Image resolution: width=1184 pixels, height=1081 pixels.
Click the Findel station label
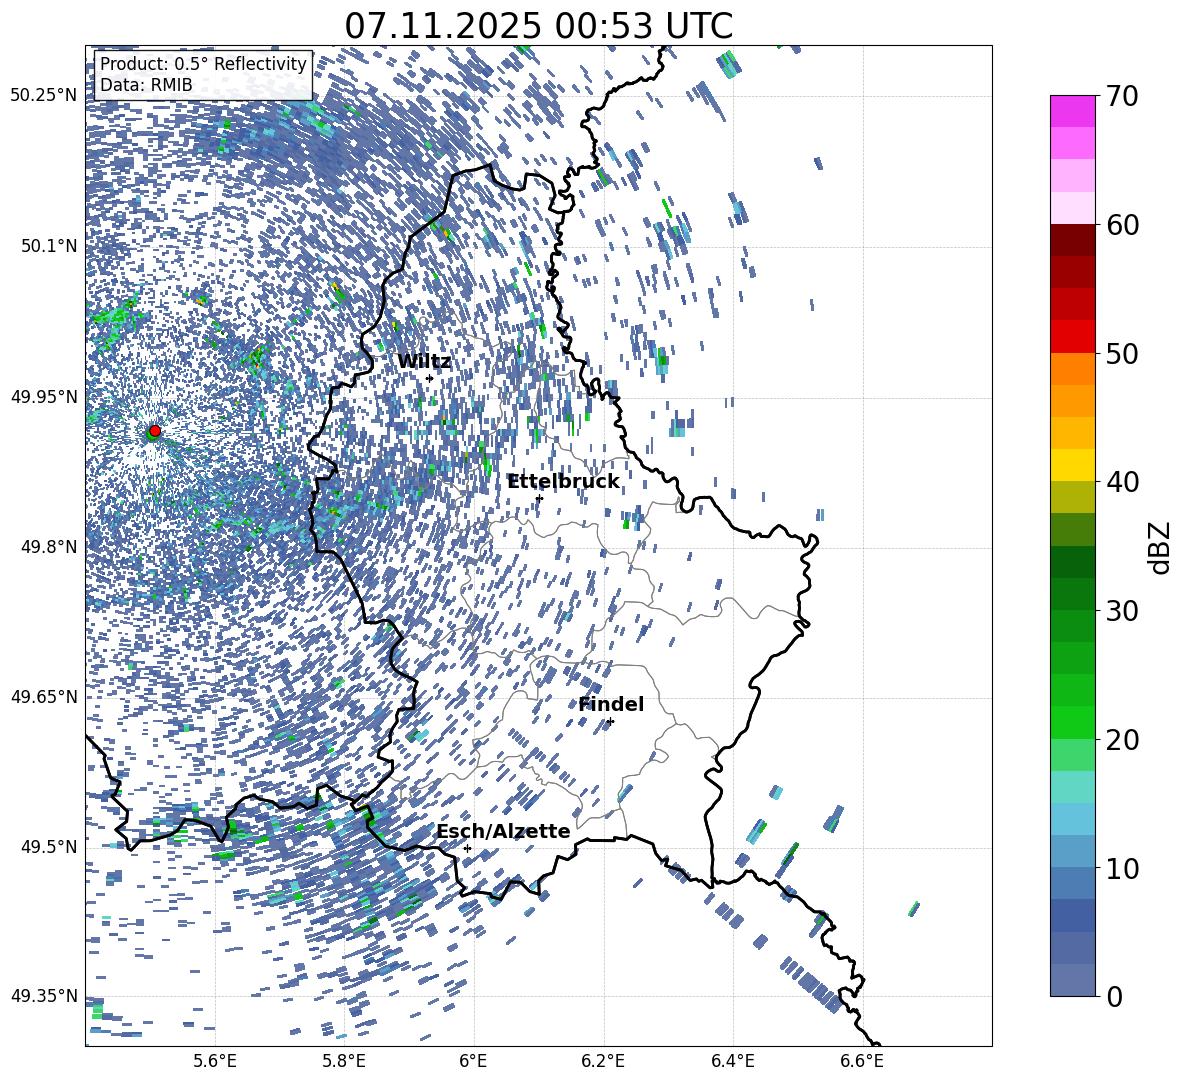(611, 704)
